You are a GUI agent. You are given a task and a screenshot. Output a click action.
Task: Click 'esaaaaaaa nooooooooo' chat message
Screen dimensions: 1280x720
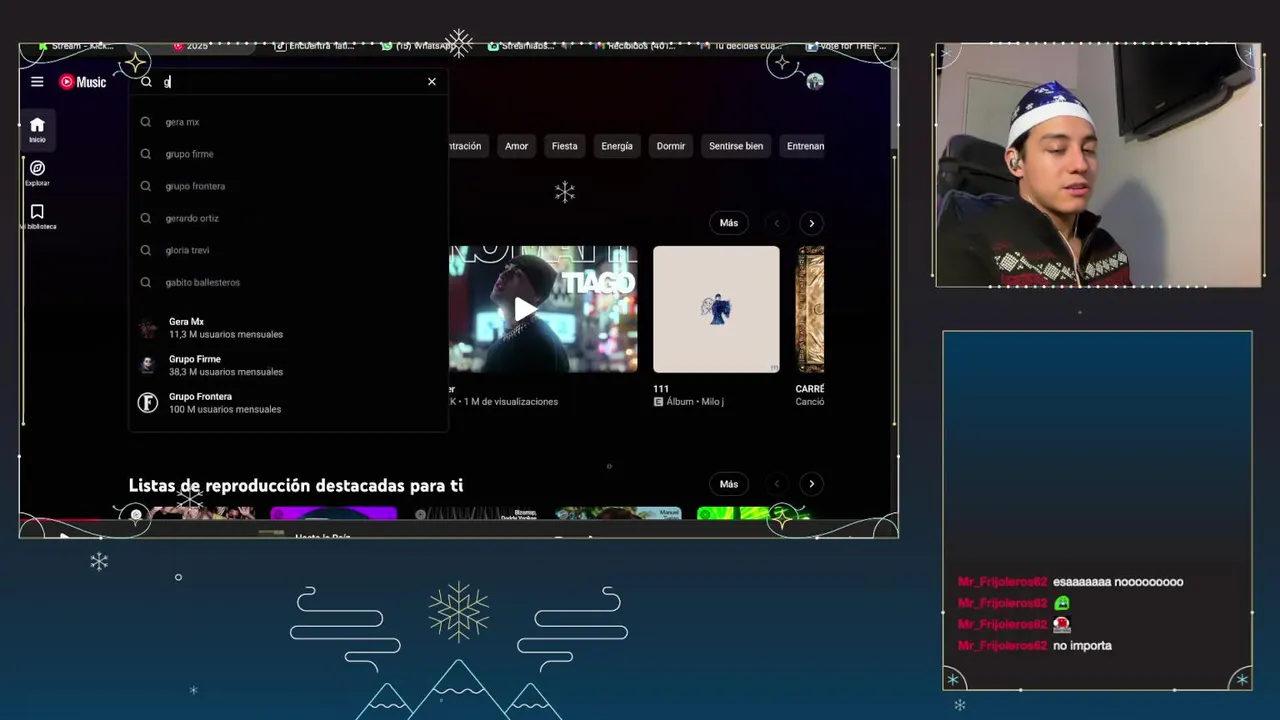1118,582
